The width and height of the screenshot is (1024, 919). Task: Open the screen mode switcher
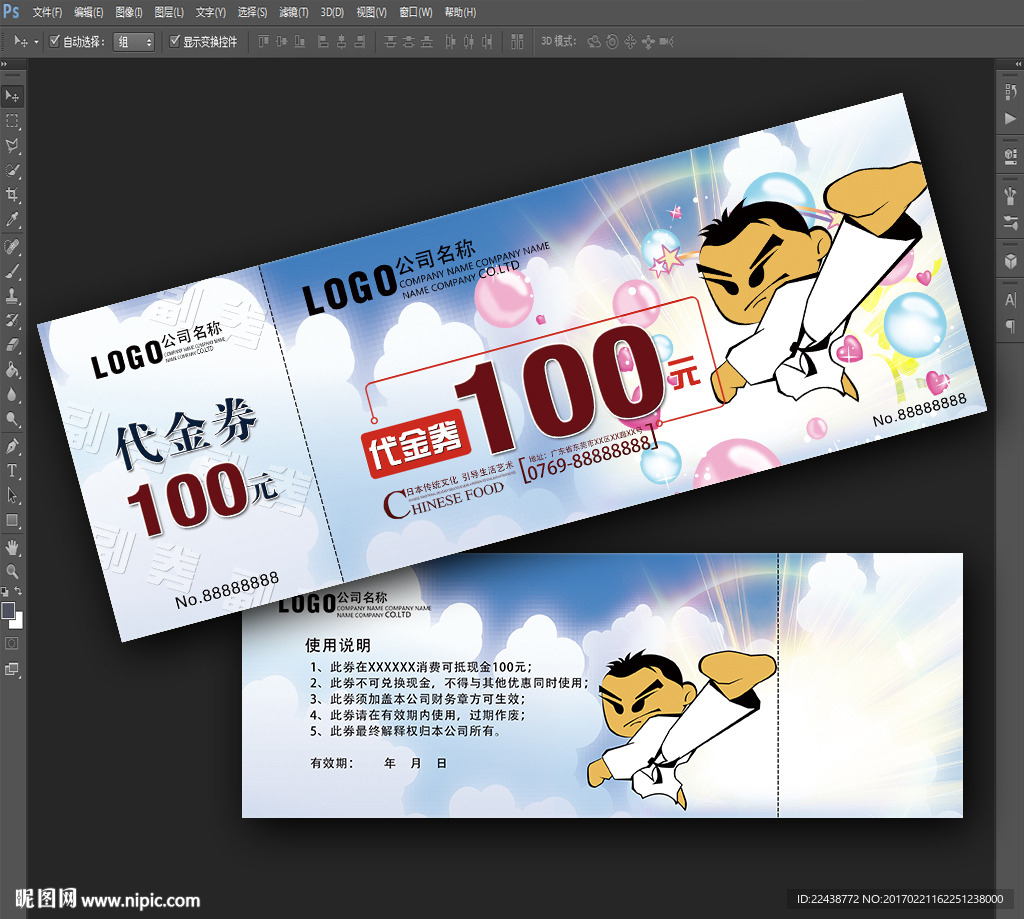(x=12, y=669)
